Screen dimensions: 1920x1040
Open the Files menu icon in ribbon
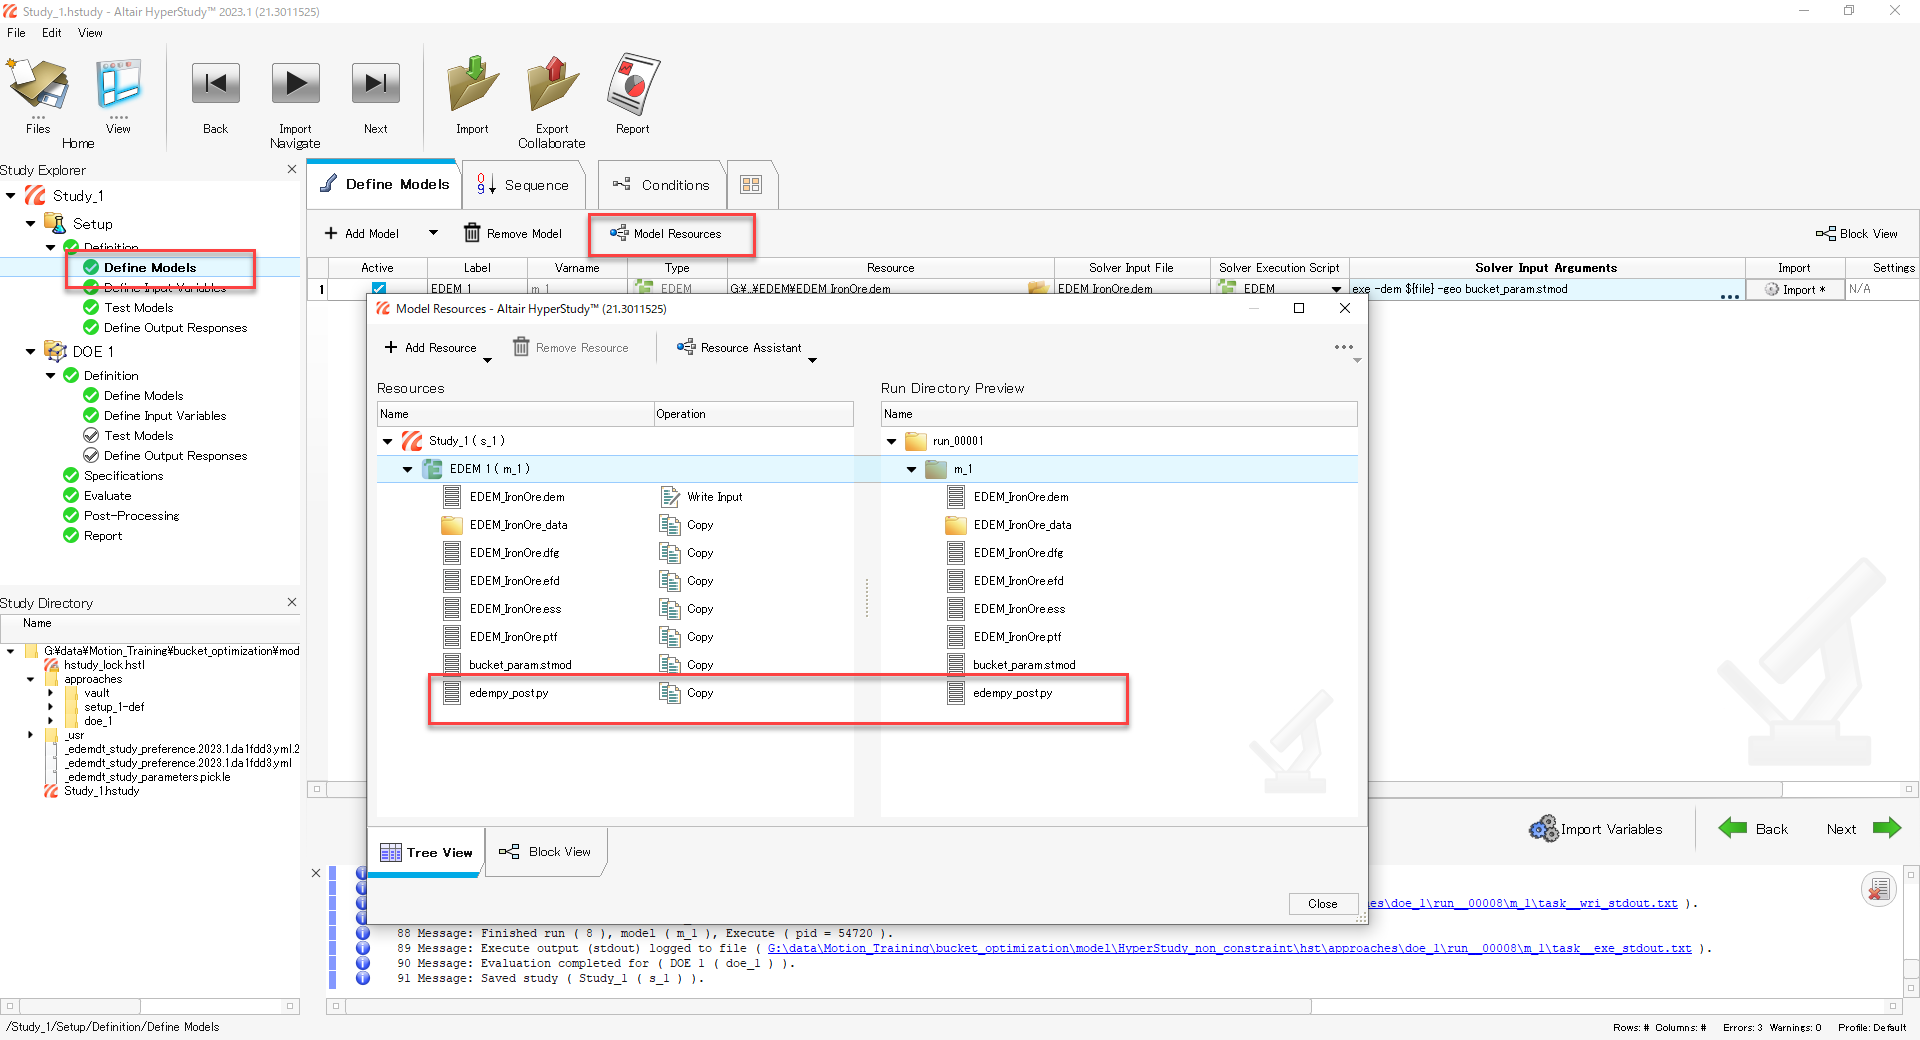(38, 84)
